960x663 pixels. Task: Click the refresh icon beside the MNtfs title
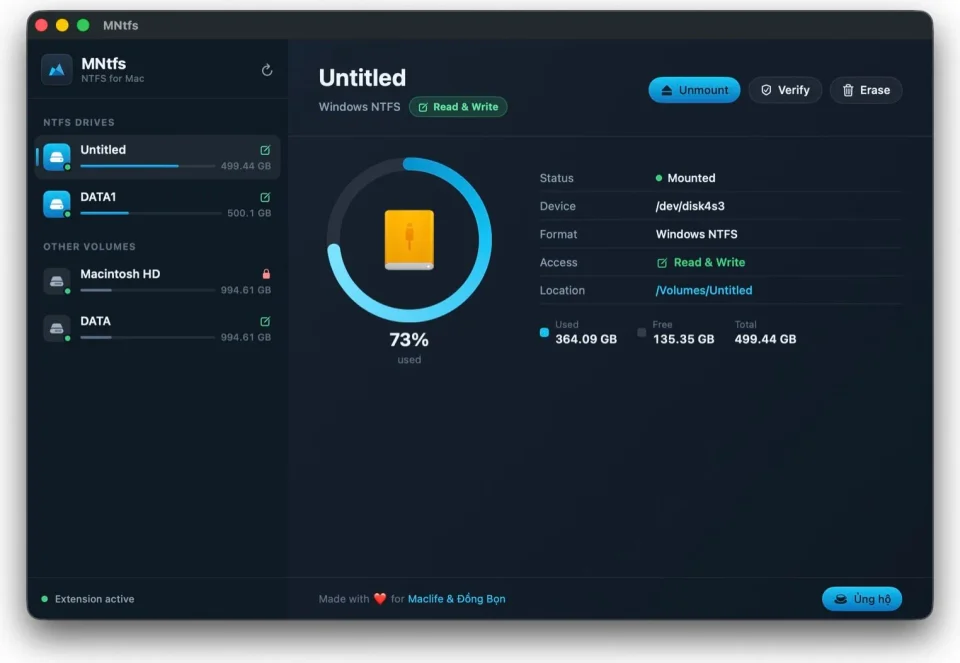pos(266,70)
